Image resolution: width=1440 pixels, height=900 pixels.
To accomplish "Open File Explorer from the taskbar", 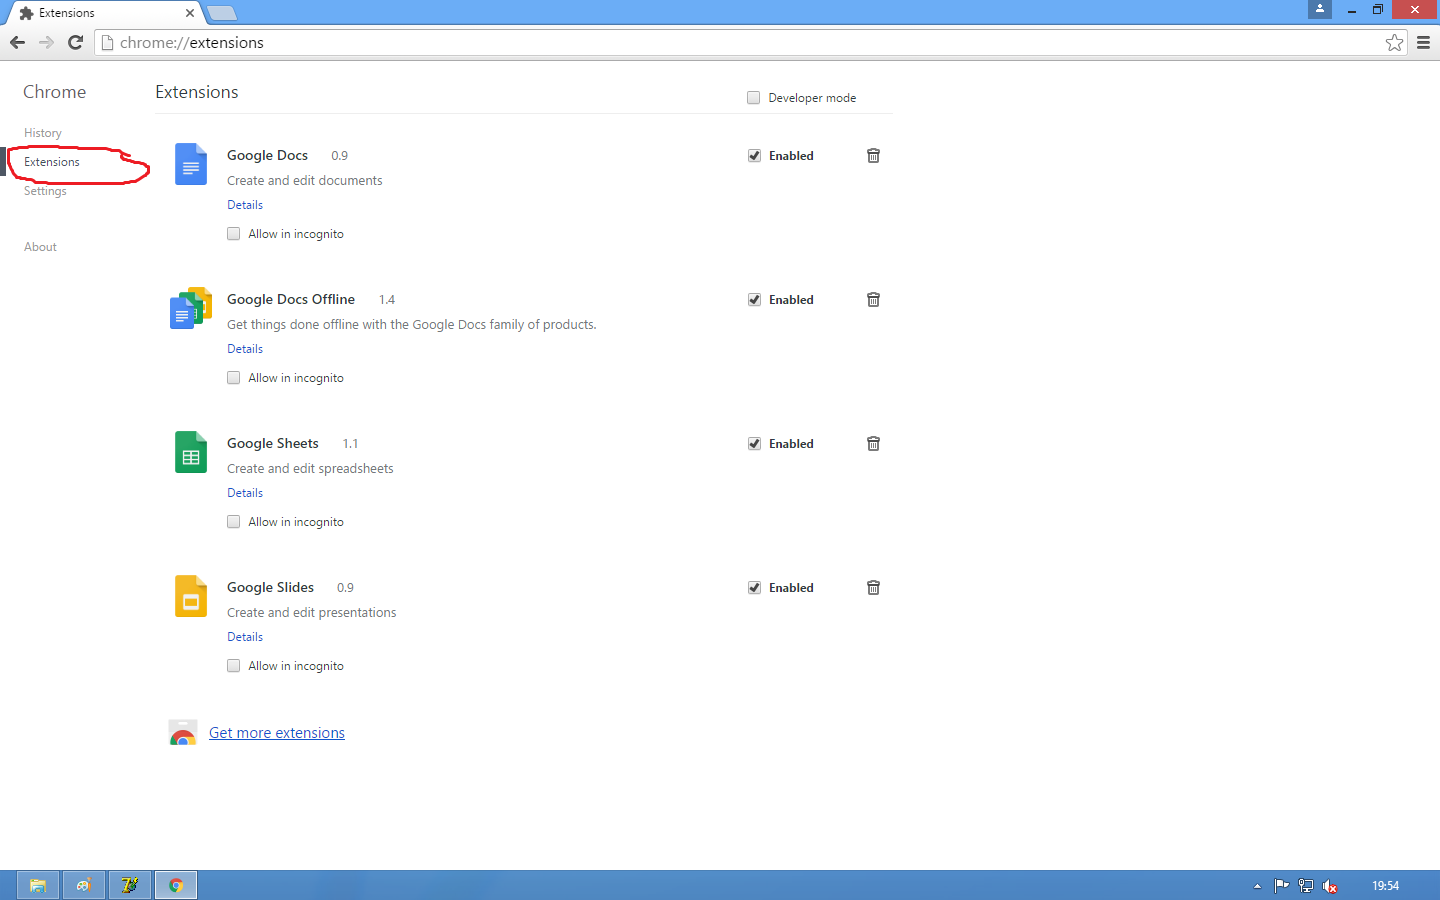I will (x=38, y=885).
